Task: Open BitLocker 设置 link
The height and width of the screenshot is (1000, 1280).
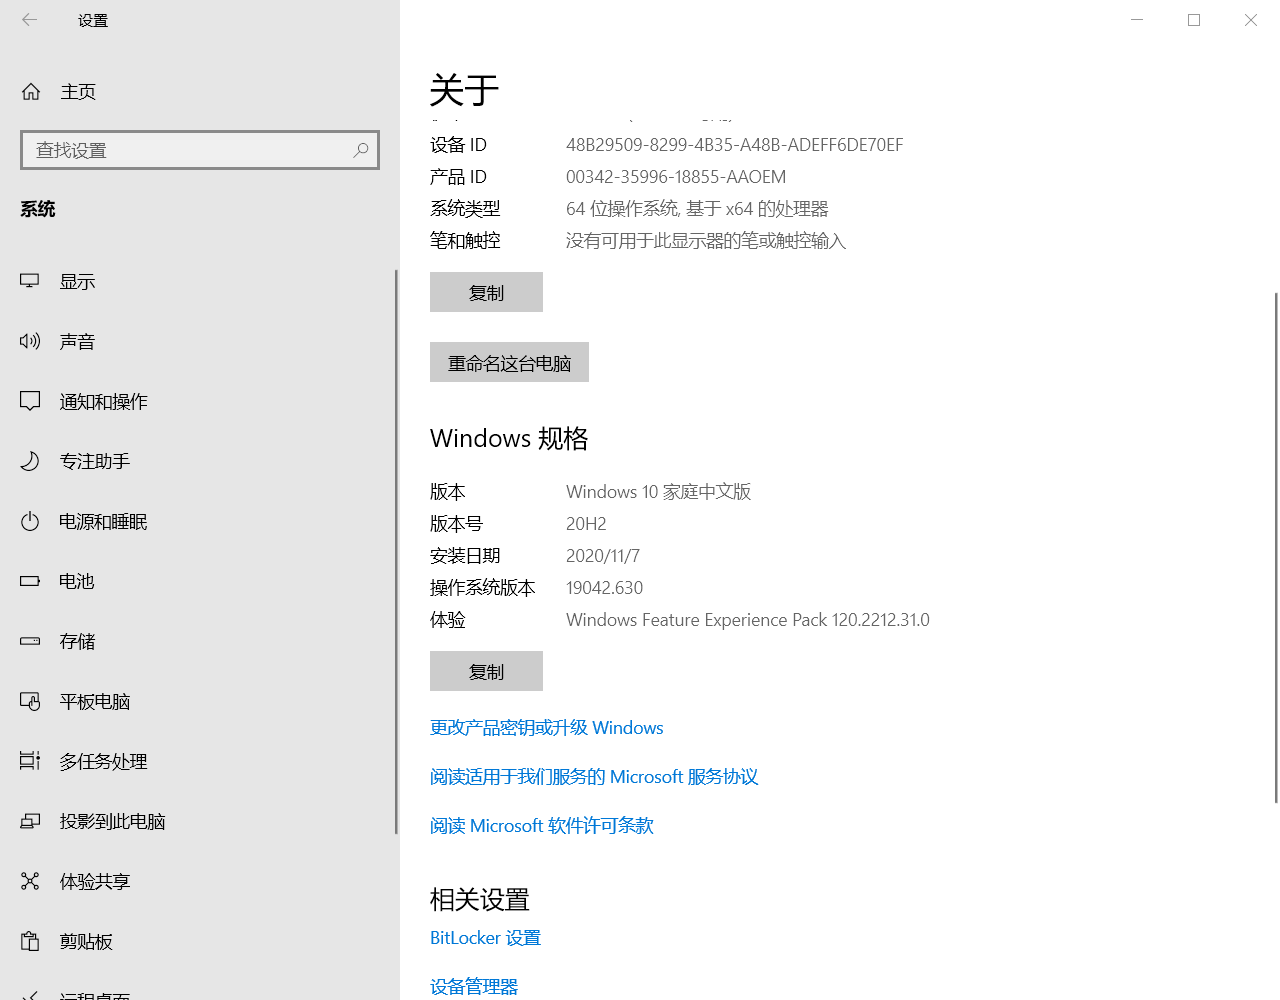Action: click(485, 937)
